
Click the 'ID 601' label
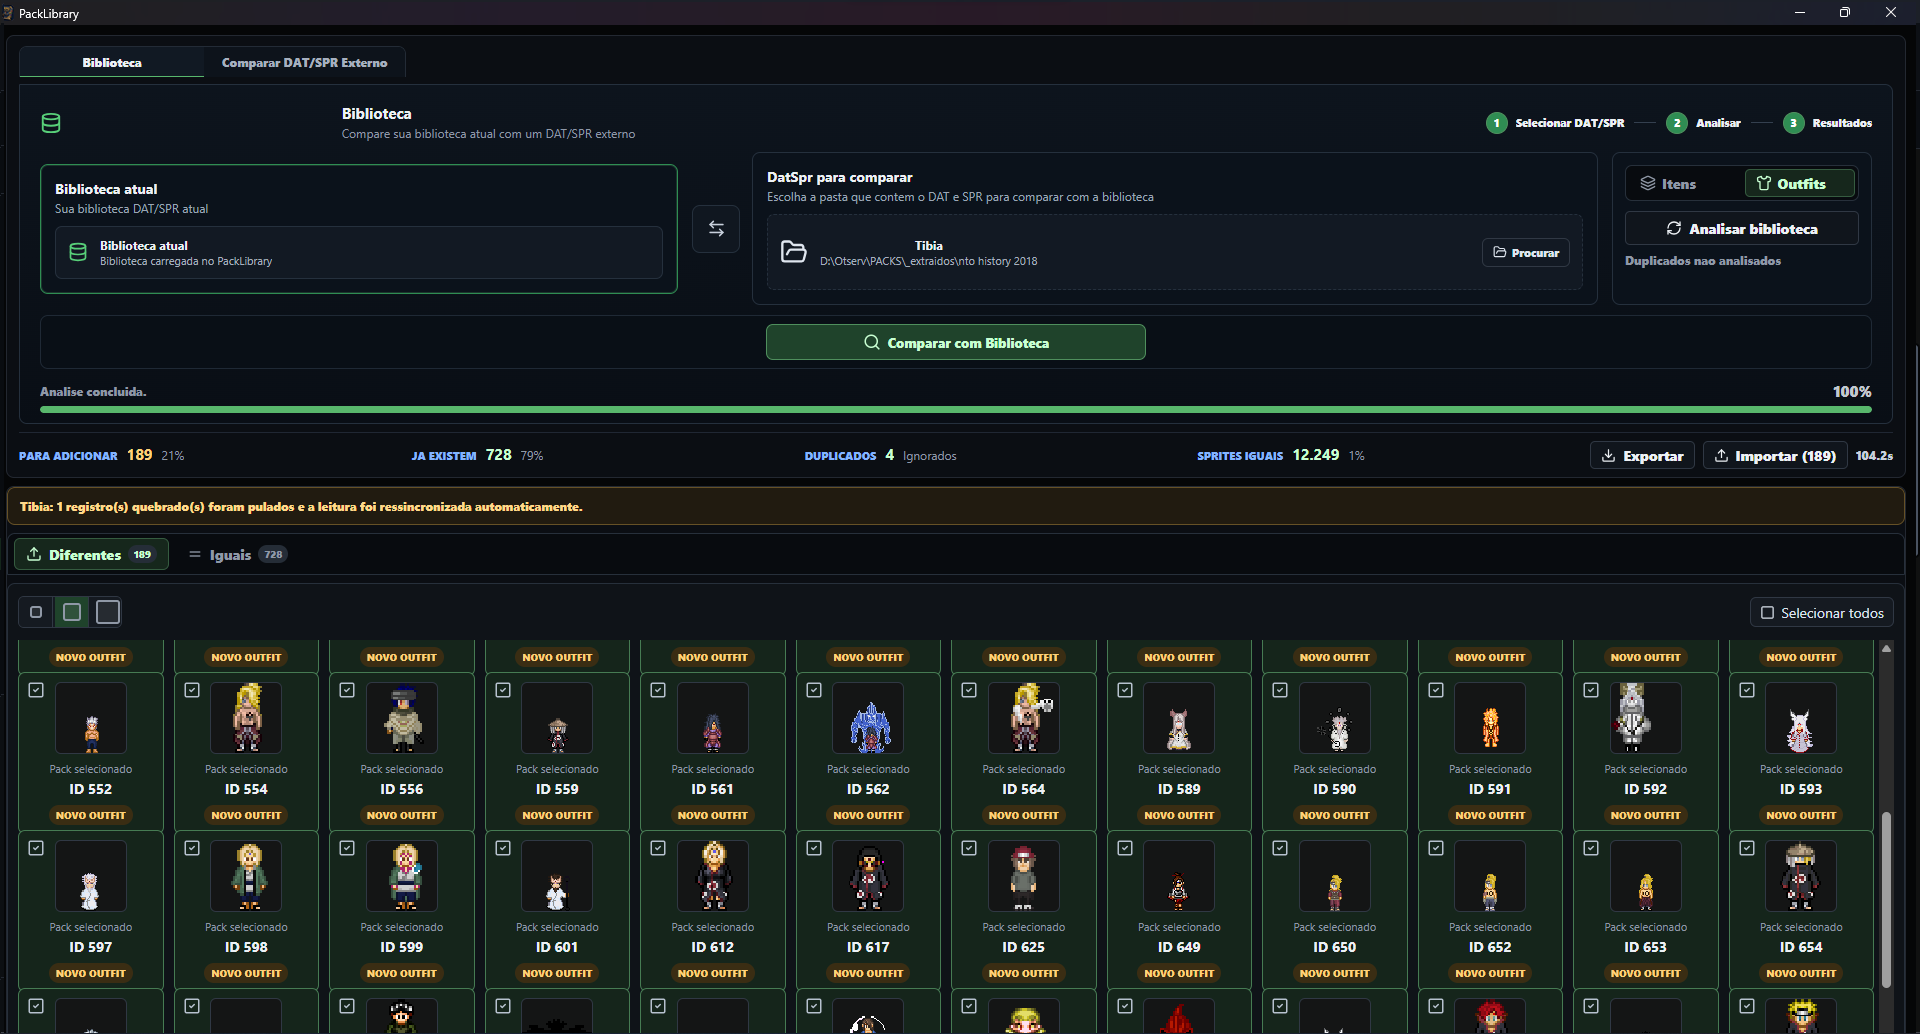pyautogui.click(x=557, y=947)
